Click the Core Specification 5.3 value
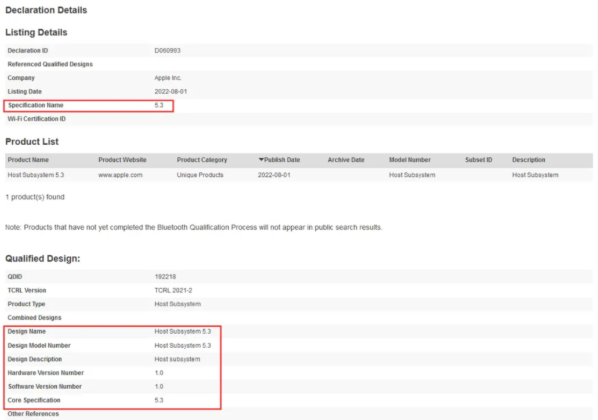 click(x=159, y=400)
